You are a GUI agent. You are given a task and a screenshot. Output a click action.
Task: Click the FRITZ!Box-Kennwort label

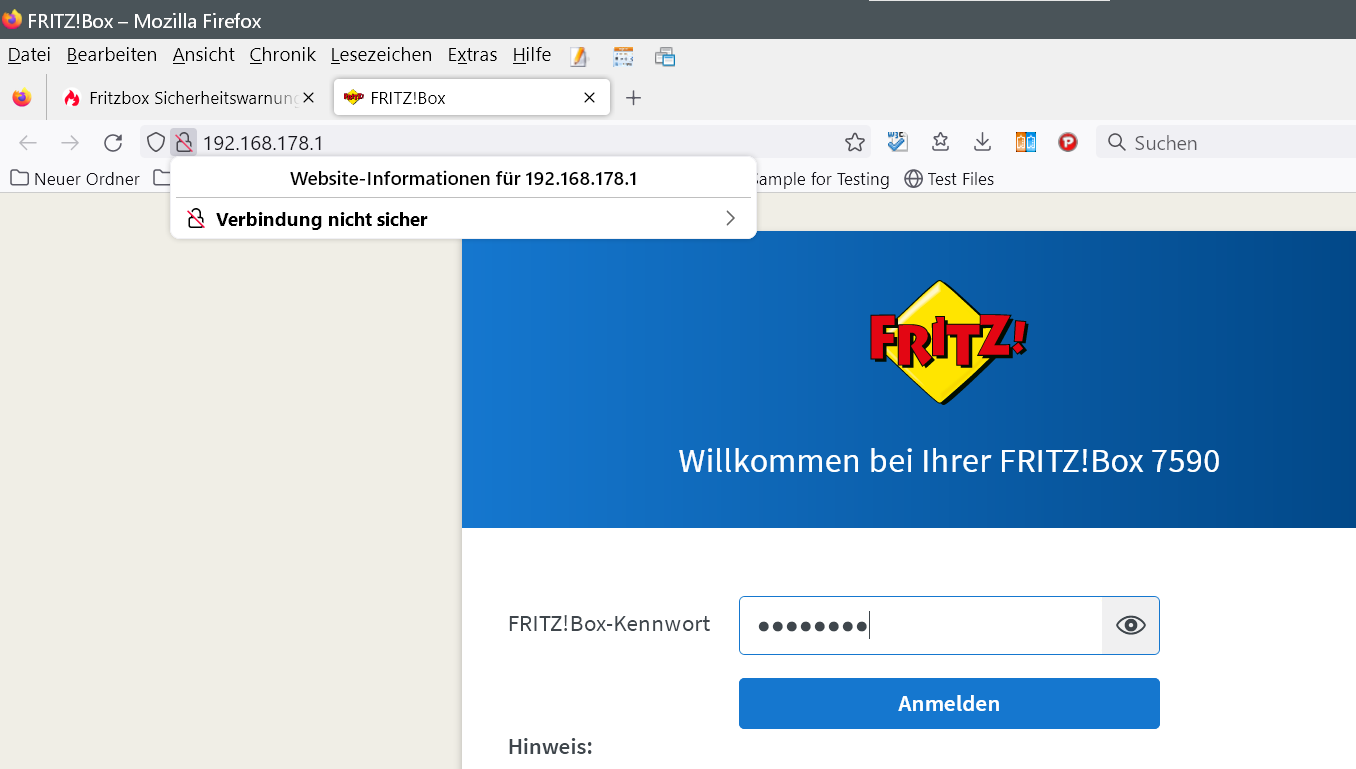coord(609,624)
